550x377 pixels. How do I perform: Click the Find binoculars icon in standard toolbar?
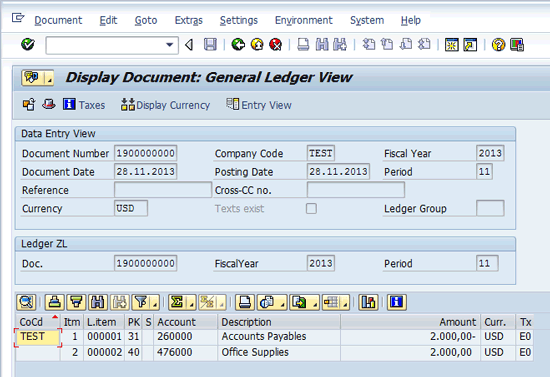coord(322,45)
